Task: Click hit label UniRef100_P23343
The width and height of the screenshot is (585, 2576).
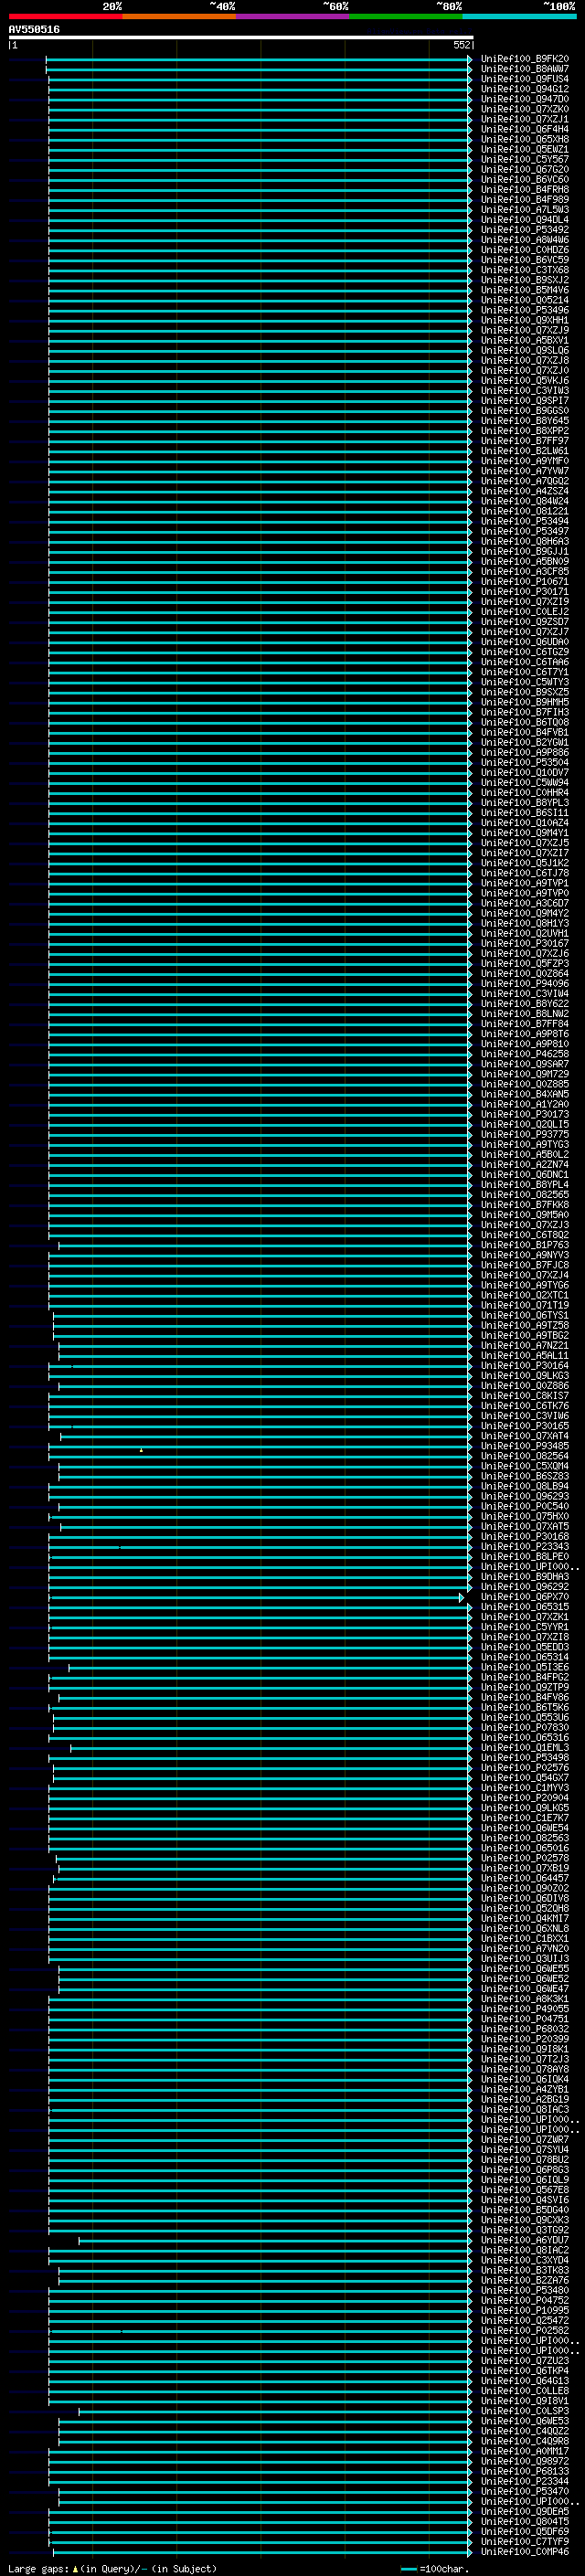Action: [x=524, y=1546]
